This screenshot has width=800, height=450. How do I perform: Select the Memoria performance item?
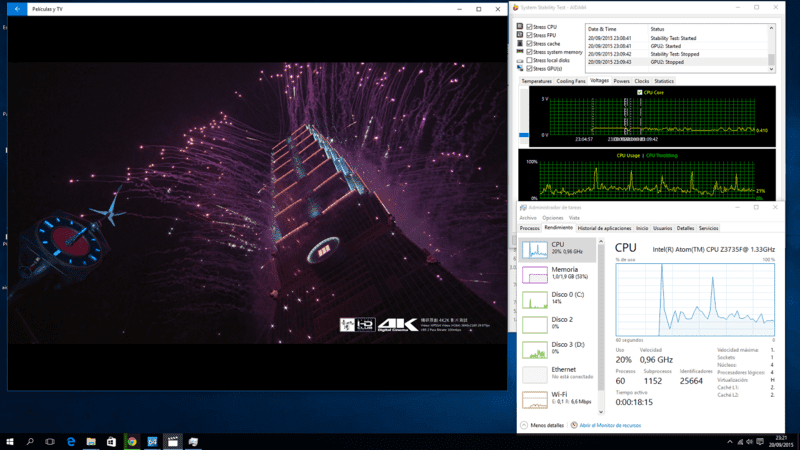tap(558, 274)
